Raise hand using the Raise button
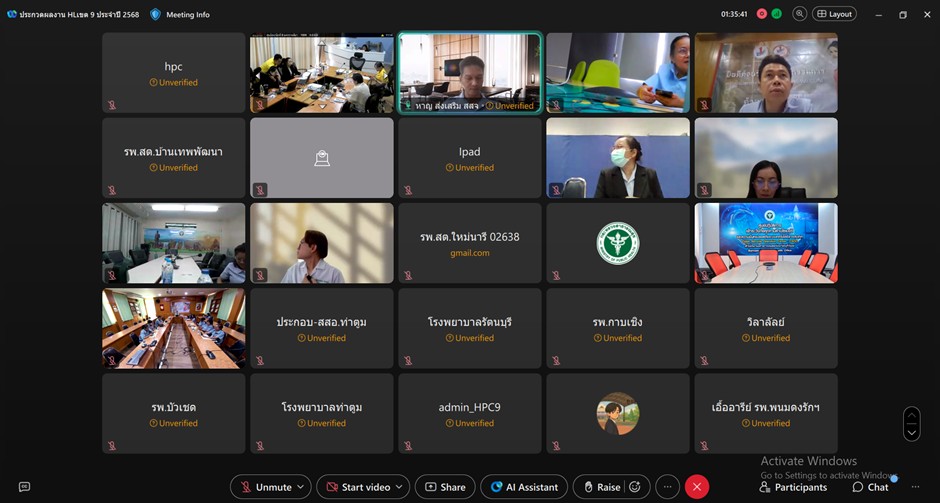Screen dimensions: 940x503 [x=603, y=487]
